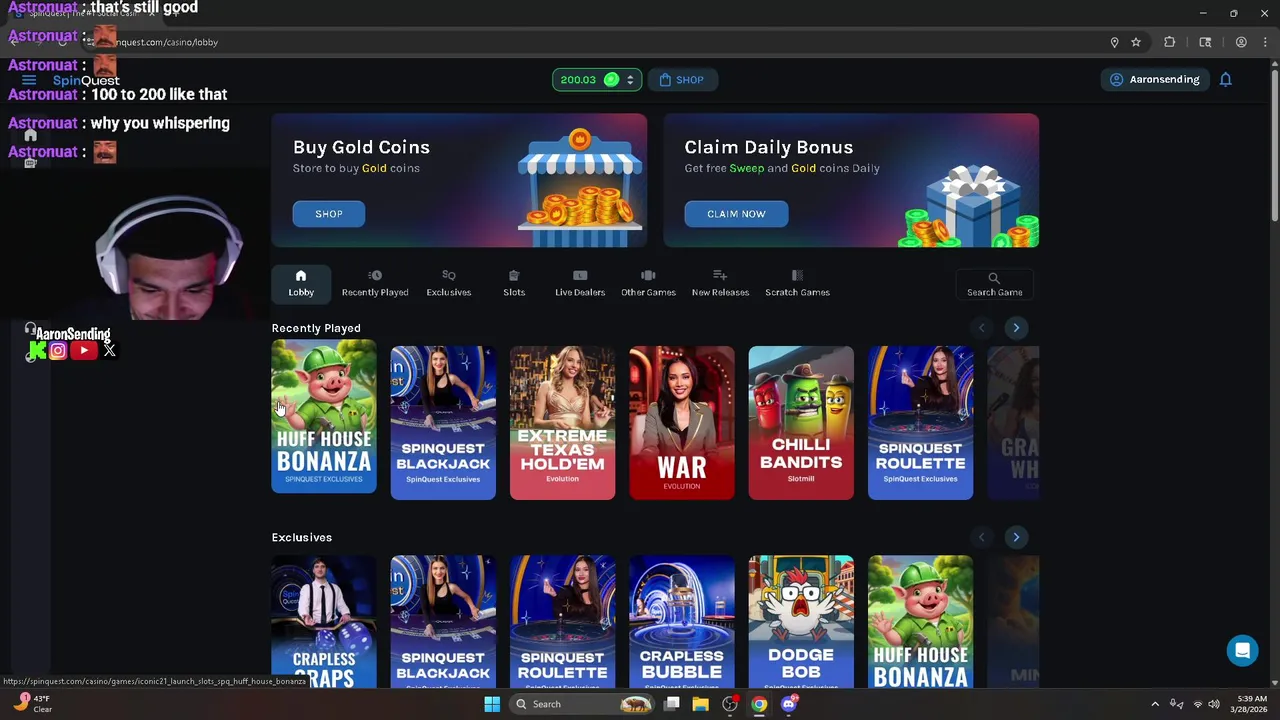Open SpinQuest Roulette in Recently Played
1280x720 pixels.
pos(920,422)
